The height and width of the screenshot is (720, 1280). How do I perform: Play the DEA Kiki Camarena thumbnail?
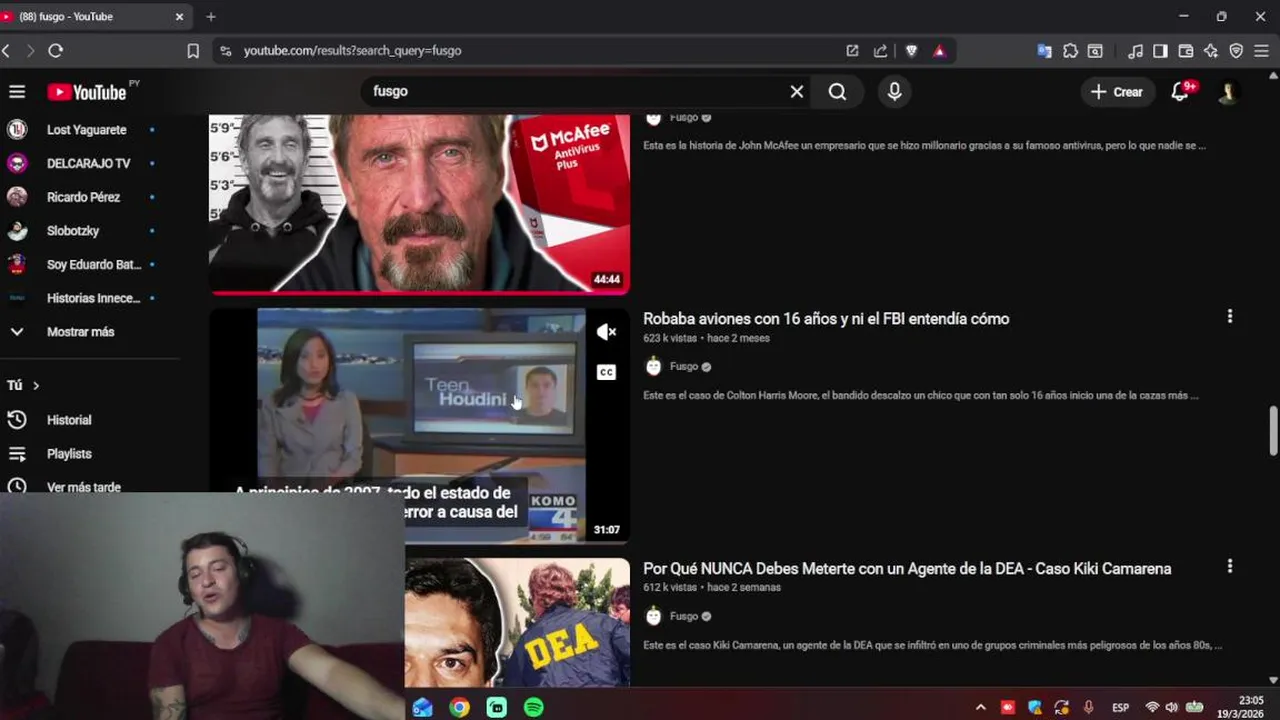coord(517,622)
